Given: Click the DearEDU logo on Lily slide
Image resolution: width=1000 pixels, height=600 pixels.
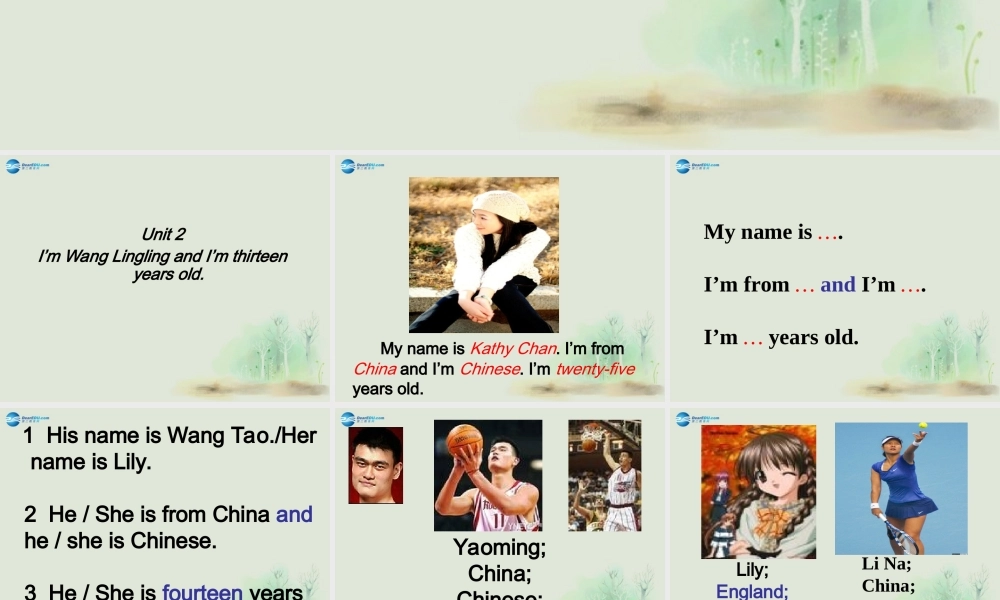Looking at the screenshot, I should (697, 418).
